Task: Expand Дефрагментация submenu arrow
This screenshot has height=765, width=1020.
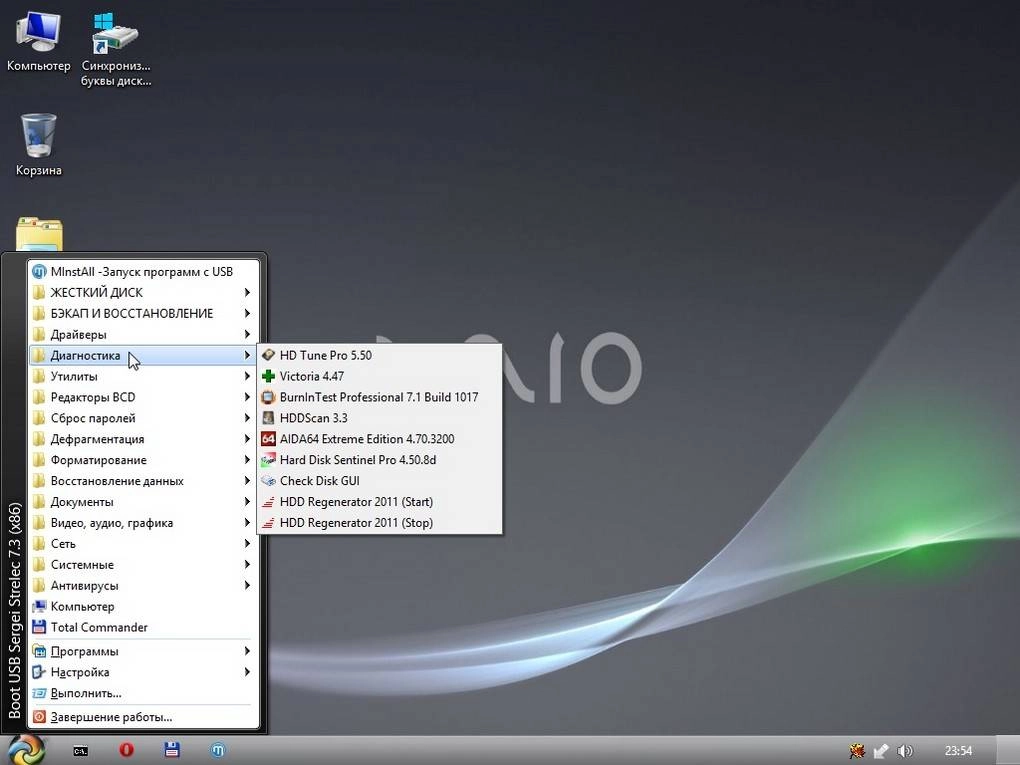Action: (247, 438)
